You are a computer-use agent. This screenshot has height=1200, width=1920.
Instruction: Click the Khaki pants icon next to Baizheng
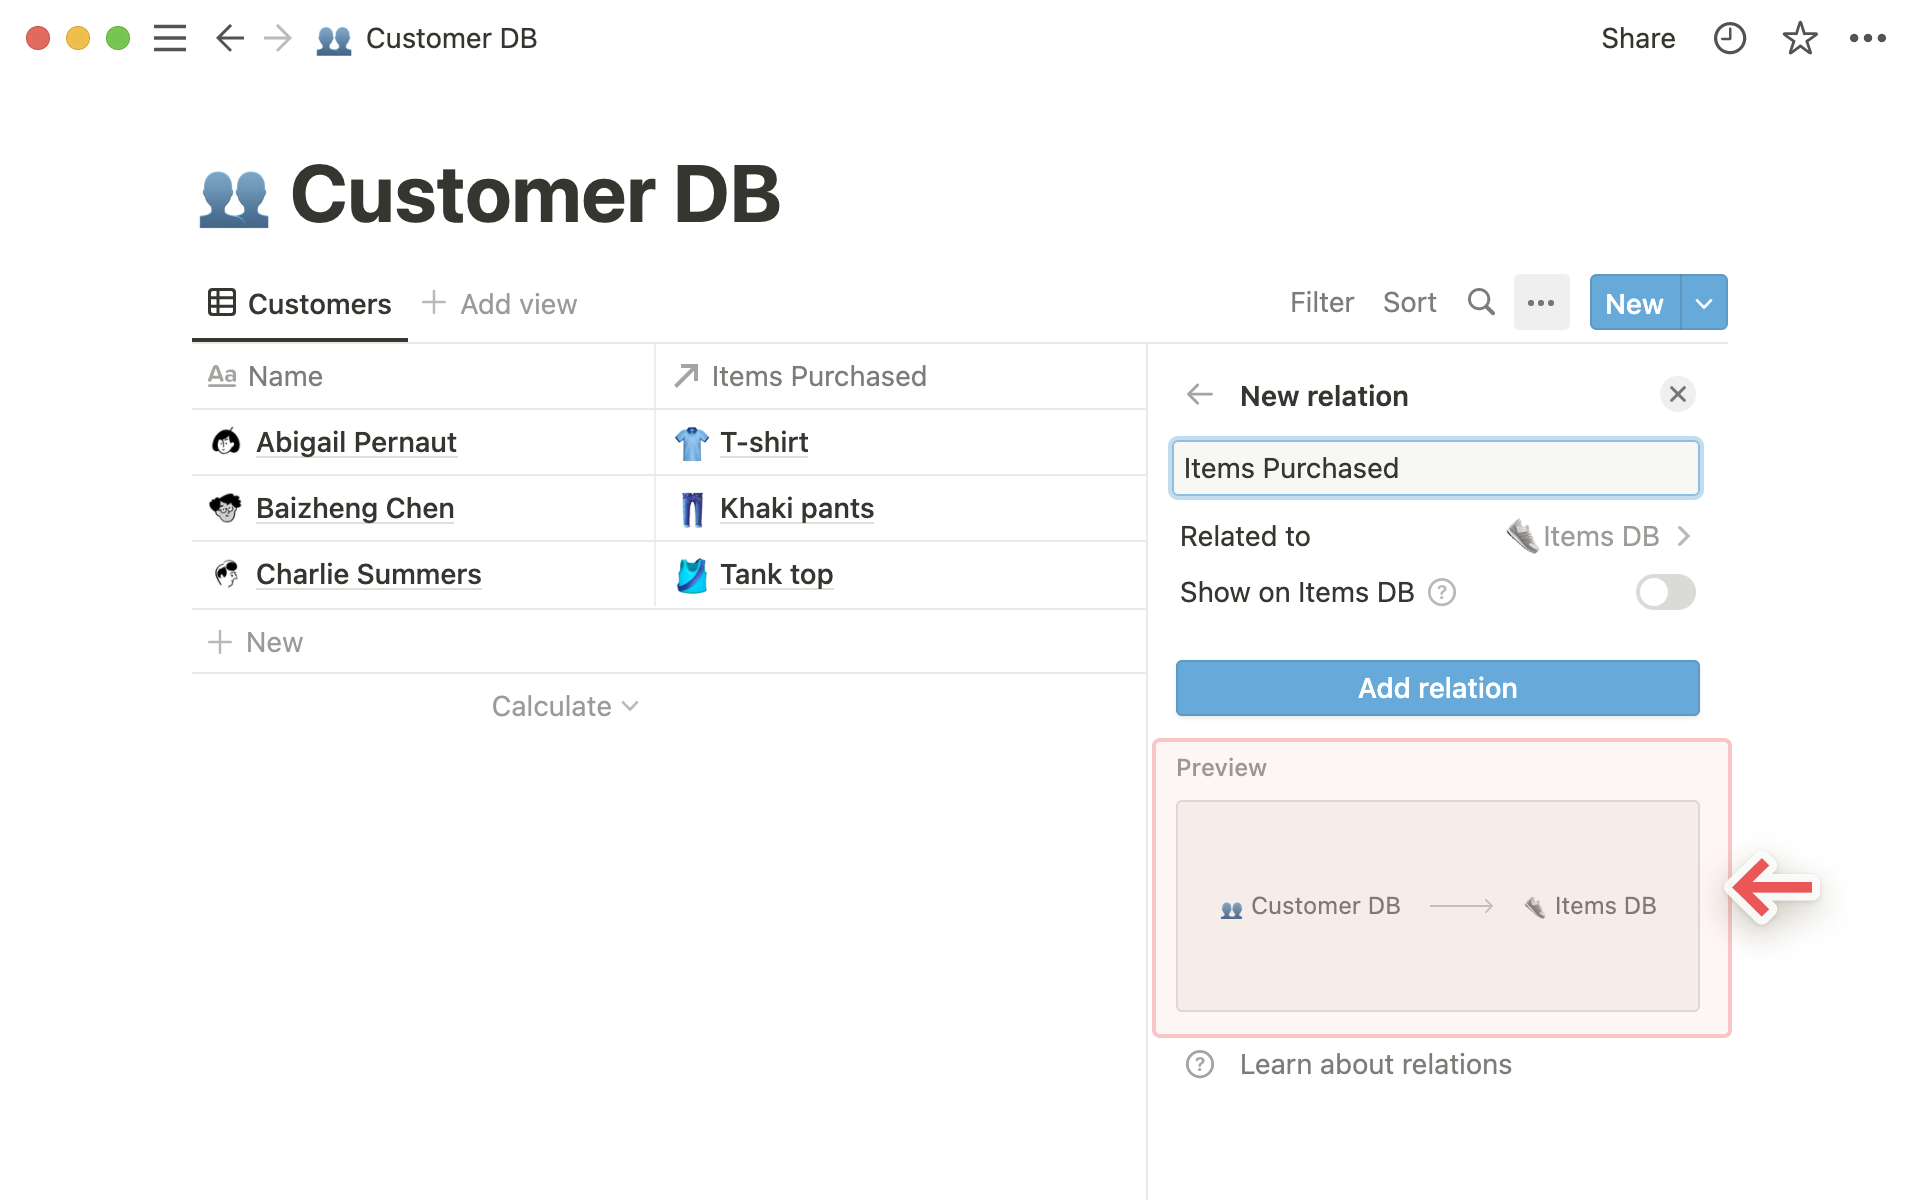point(691,509)
